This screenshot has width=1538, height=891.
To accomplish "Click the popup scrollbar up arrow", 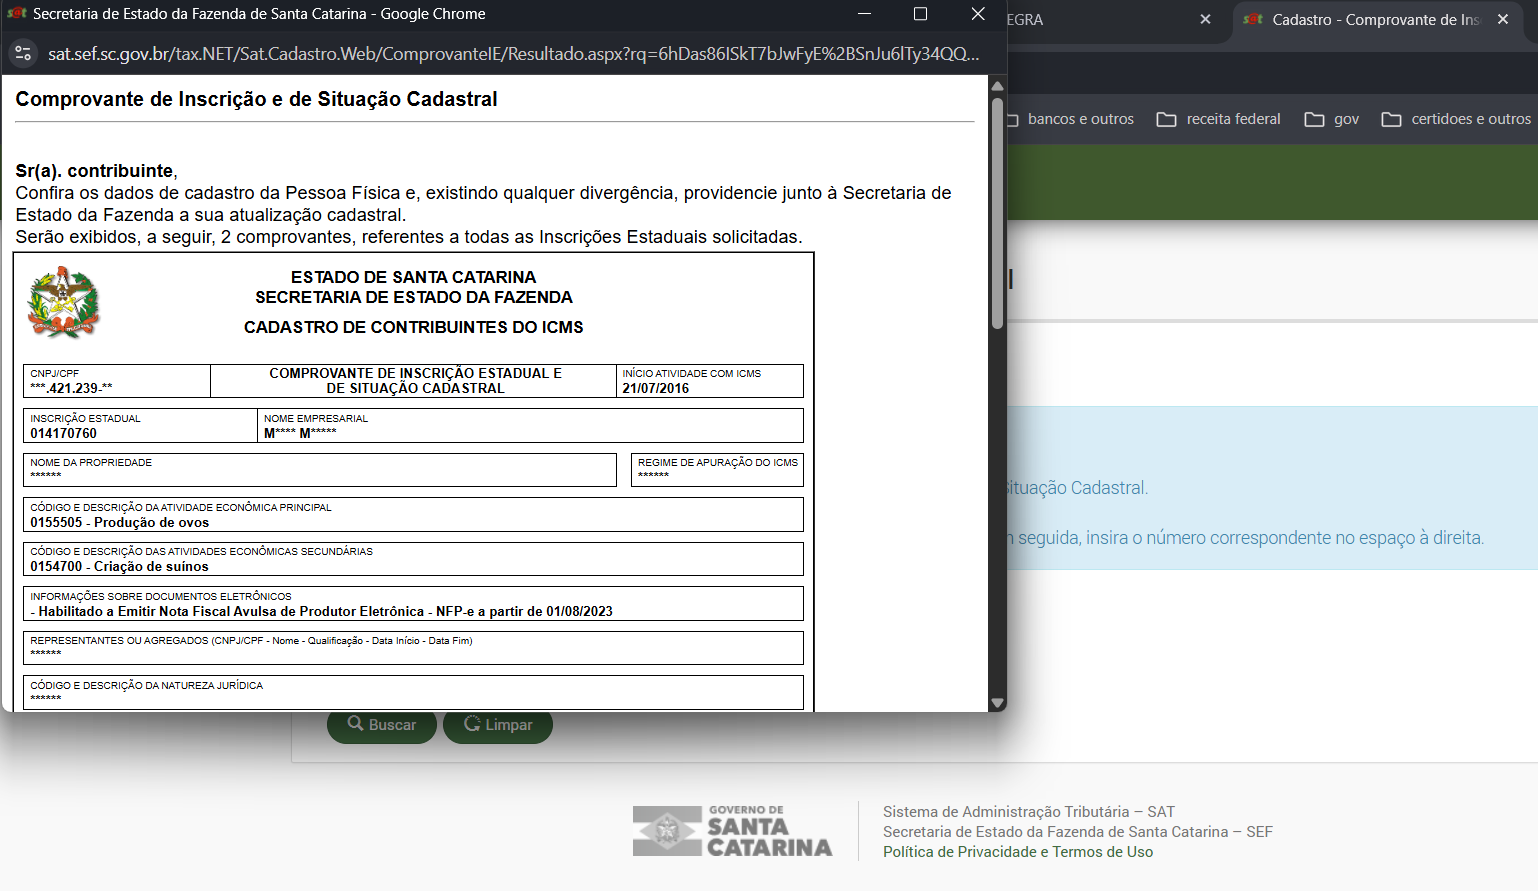I will tap(997, 86).
